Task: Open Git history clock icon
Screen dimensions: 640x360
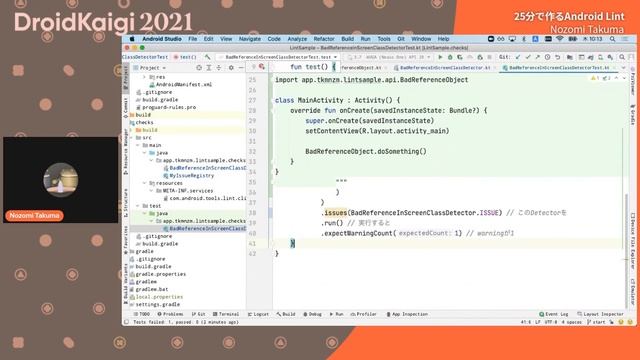Action: point(548,57)
